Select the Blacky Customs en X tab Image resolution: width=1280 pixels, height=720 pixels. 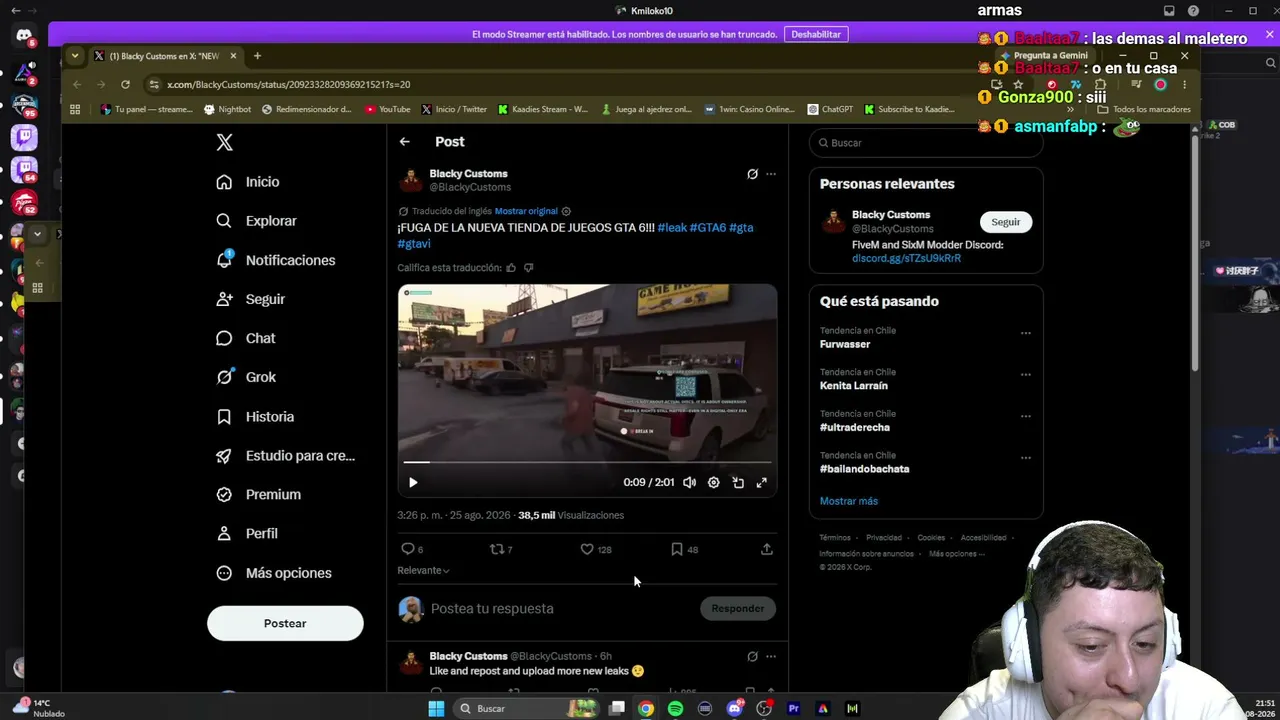[x=165, y=56]
